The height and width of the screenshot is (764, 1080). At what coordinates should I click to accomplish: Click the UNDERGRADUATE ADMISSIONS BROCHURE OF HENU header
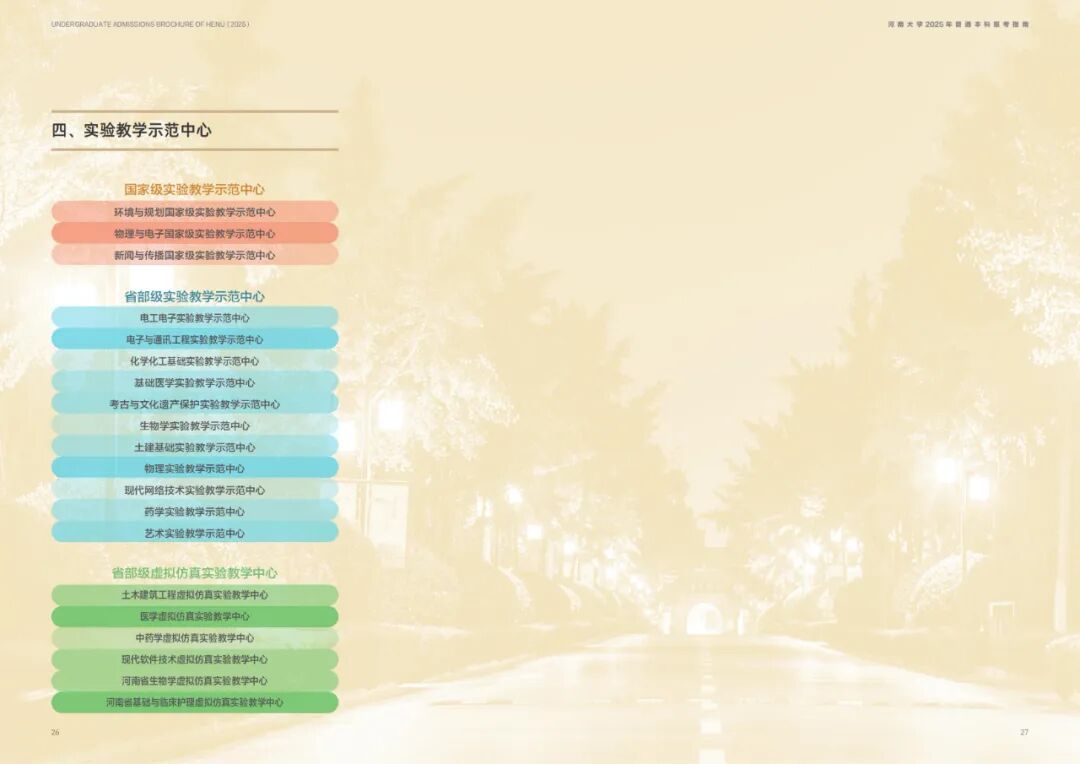150,24
